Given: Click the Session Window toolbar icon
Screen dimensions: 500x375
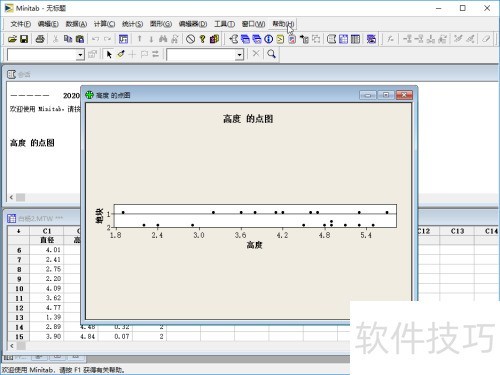Looking at the screenshot, I should (331, 39).
